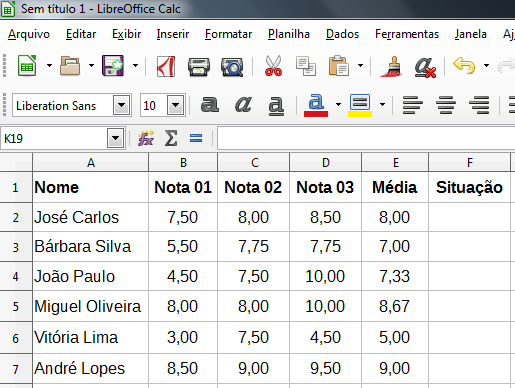Viewport: 515px width, 388px height.
Task: Click the Name Box showing K19
Action: click(x=54, y=138)
